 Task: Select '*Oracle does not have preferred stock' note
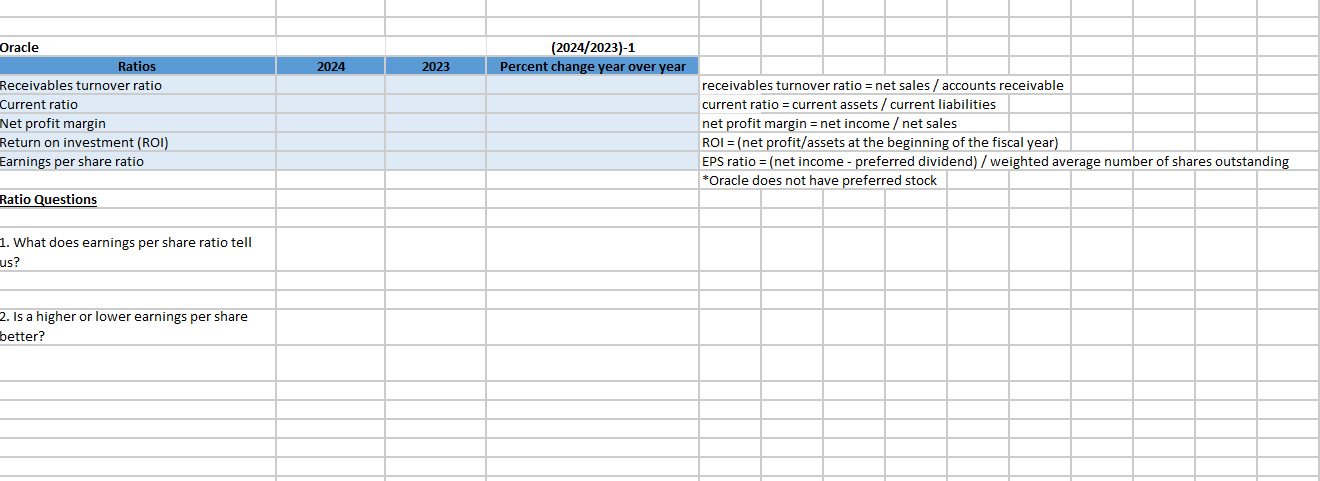point(820,180)
